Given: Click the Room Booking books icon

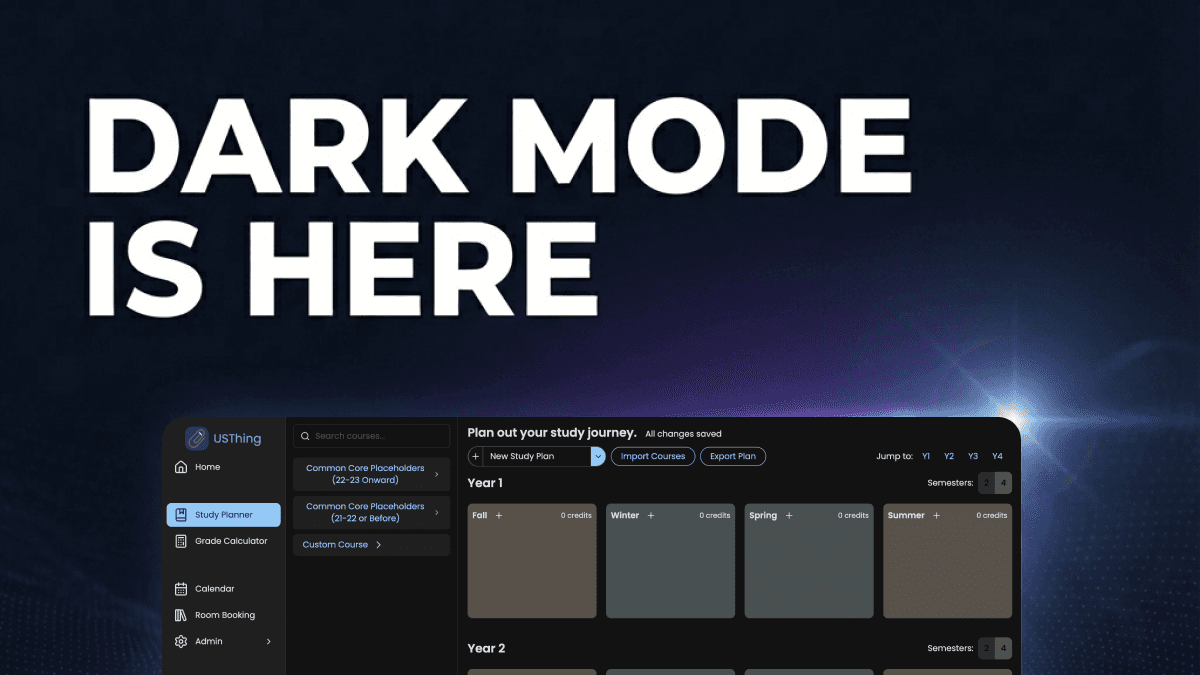Looking at the screenshot, I should 181,615.
